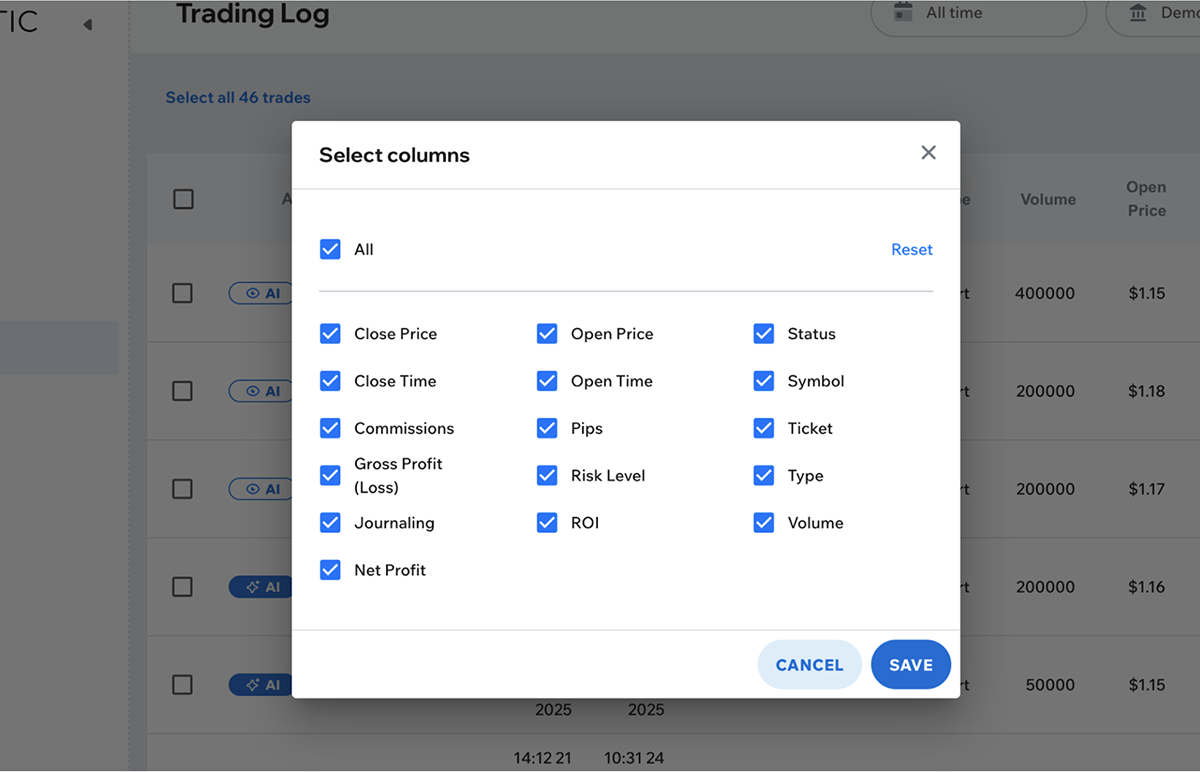Disable the Risk Level column
The height and width of the screenshot is (772, 1200).
tap(547, 475)
